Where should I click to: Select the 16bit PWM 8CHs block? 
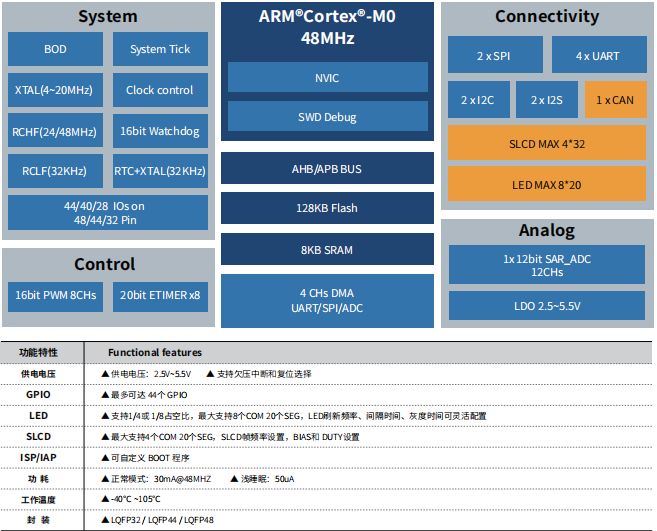55,297
